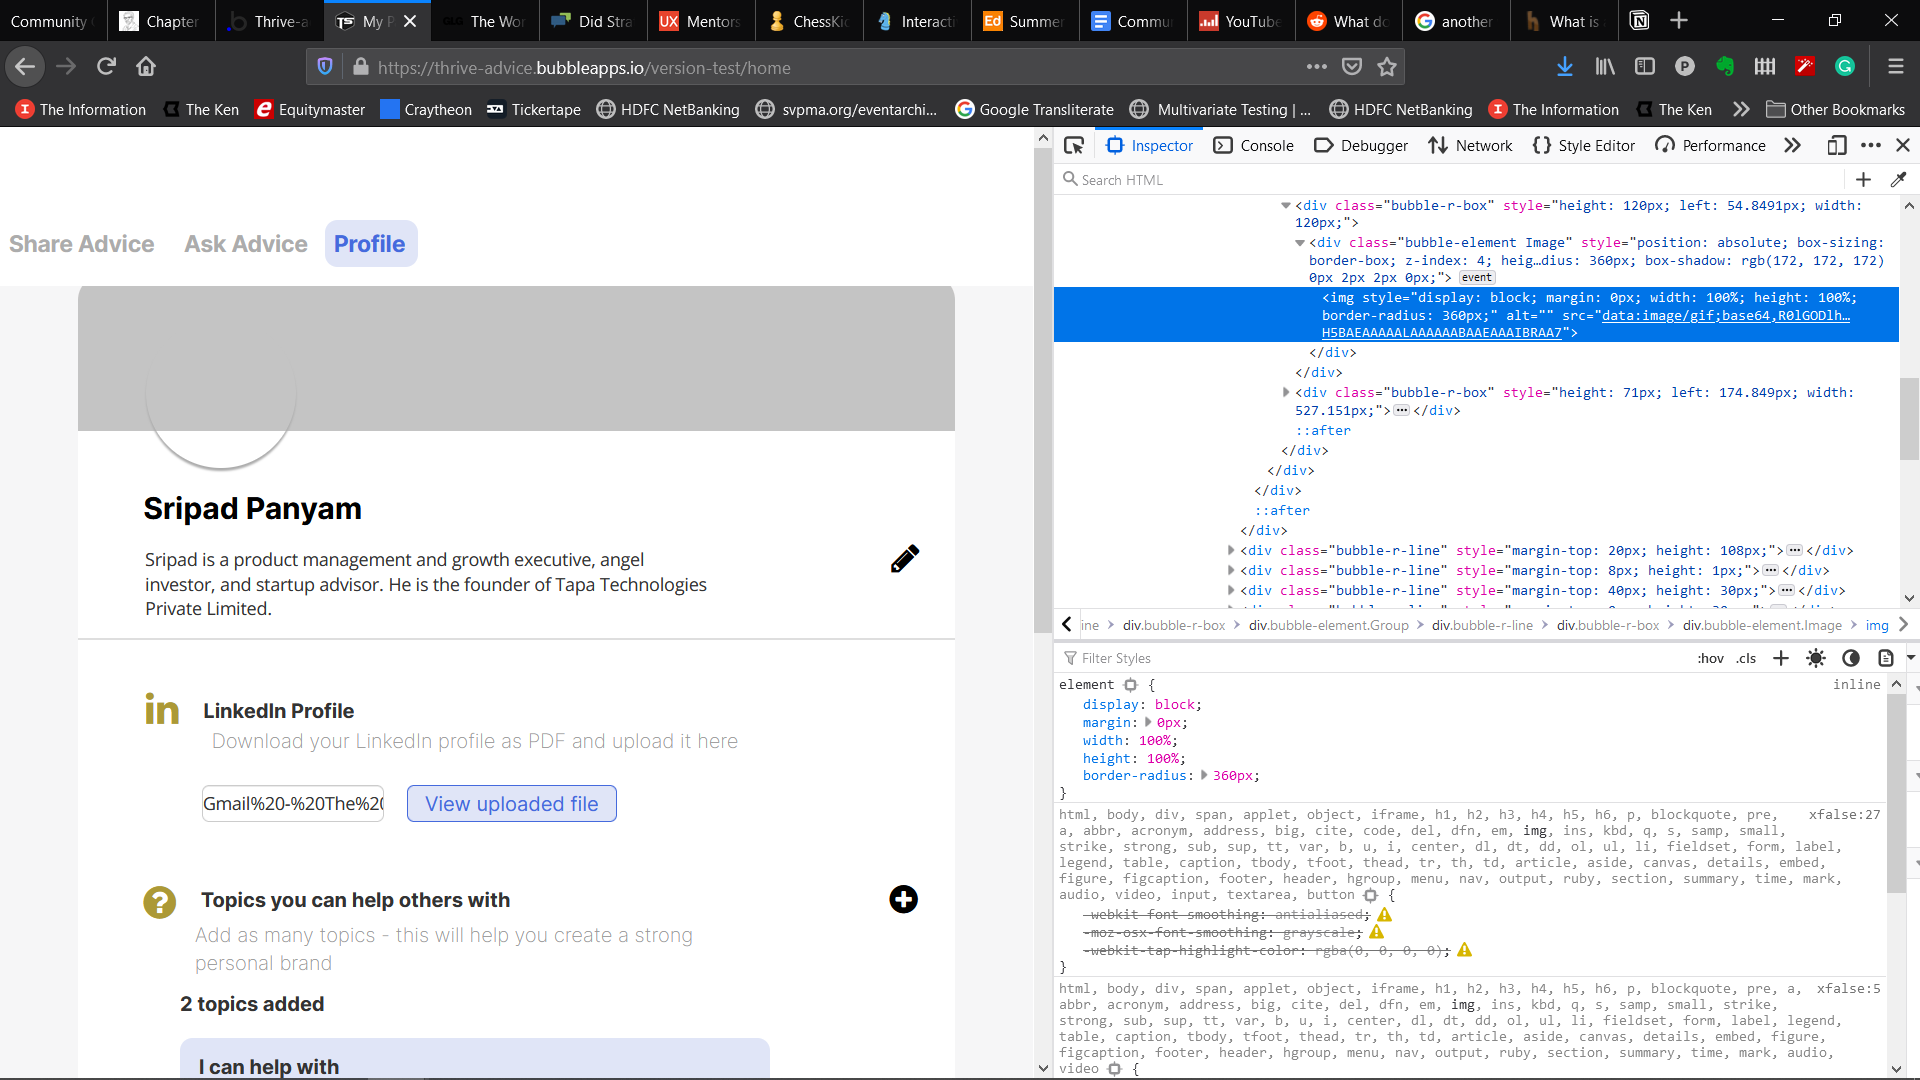Click the element picker icon in devtools
The width and height of the screenshot is (1920, 1080).
point(1074,146)
